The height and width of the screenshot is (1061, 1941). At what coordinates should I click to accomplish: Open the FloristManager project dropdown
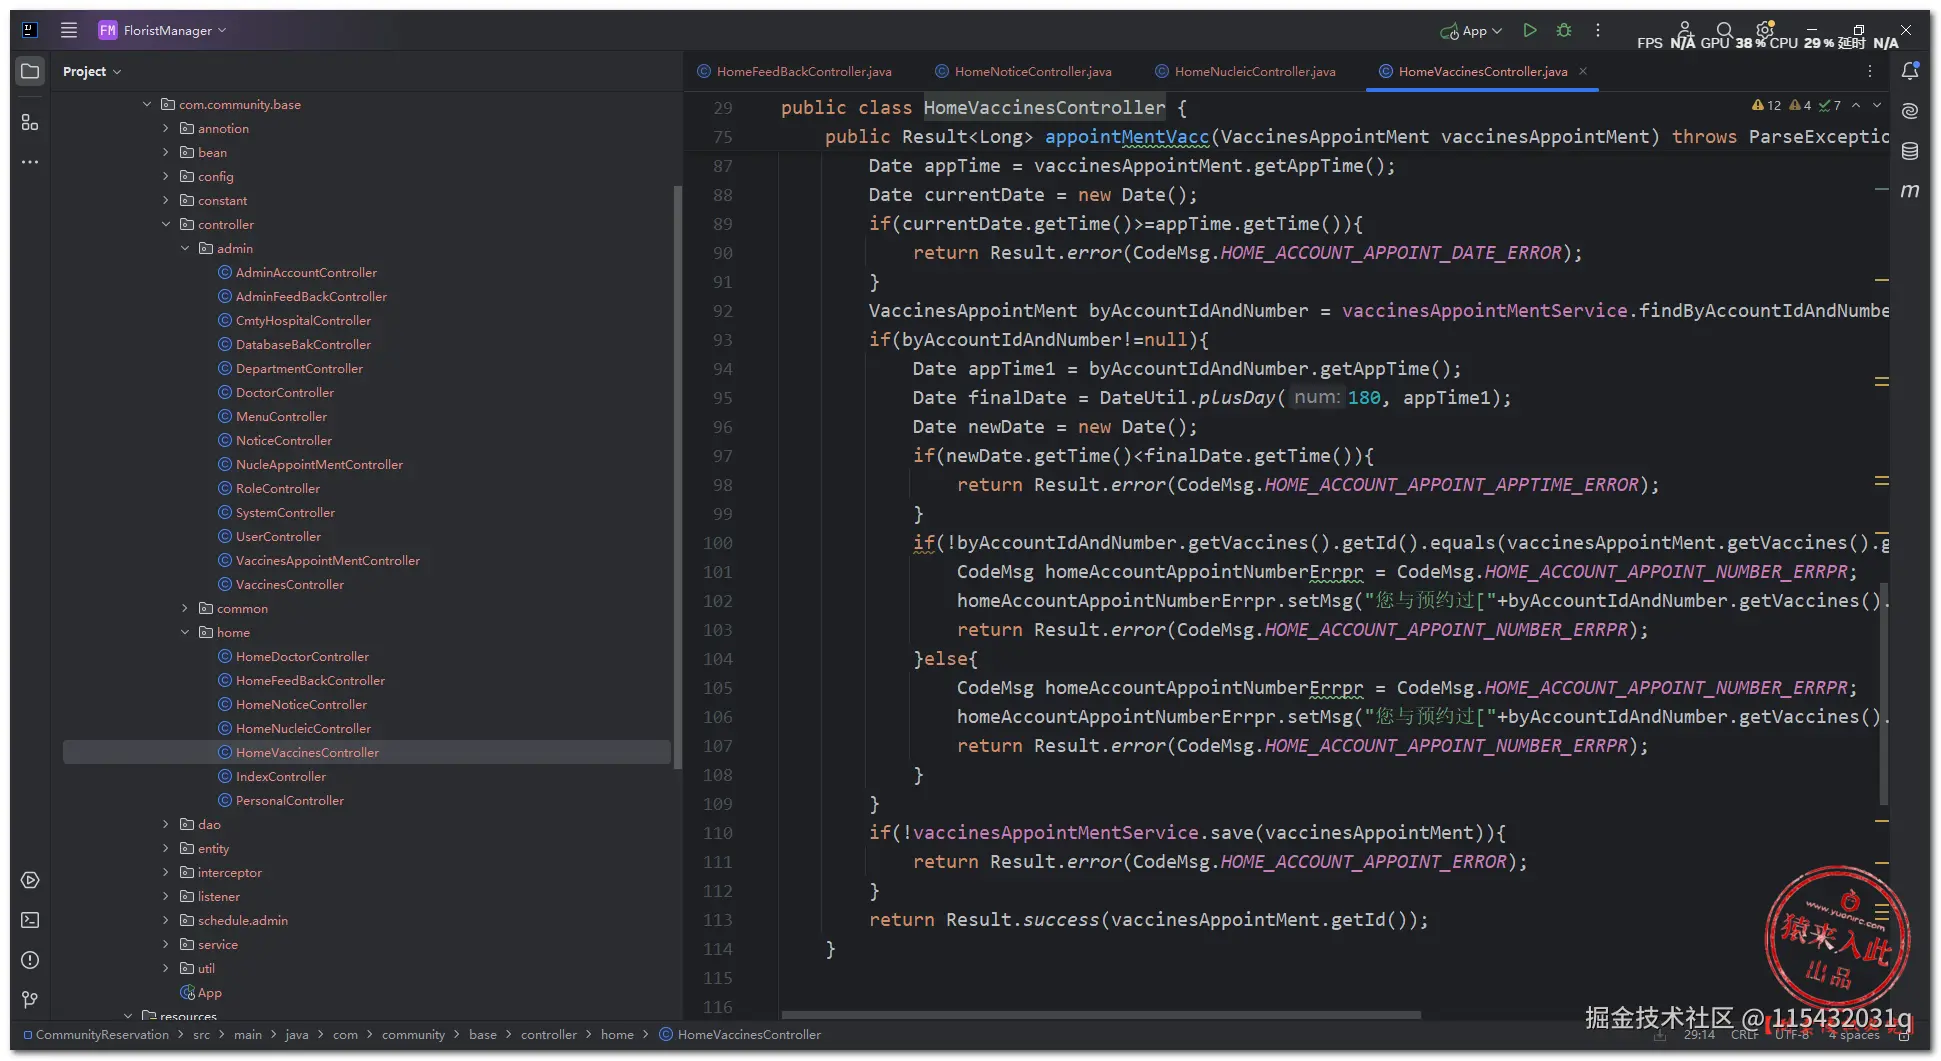point(162,30)
